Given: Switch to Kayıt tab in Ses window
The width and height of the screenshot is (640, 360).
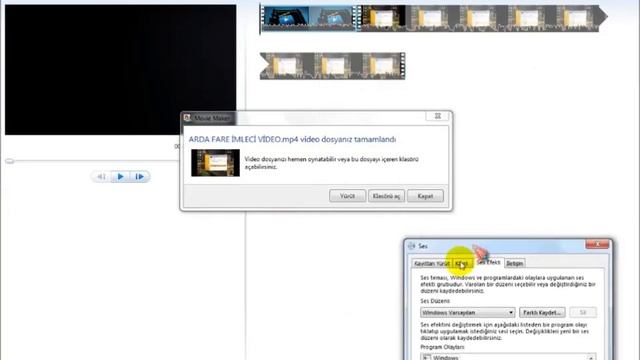Looking at the screenshot, I should click(462, 264).
